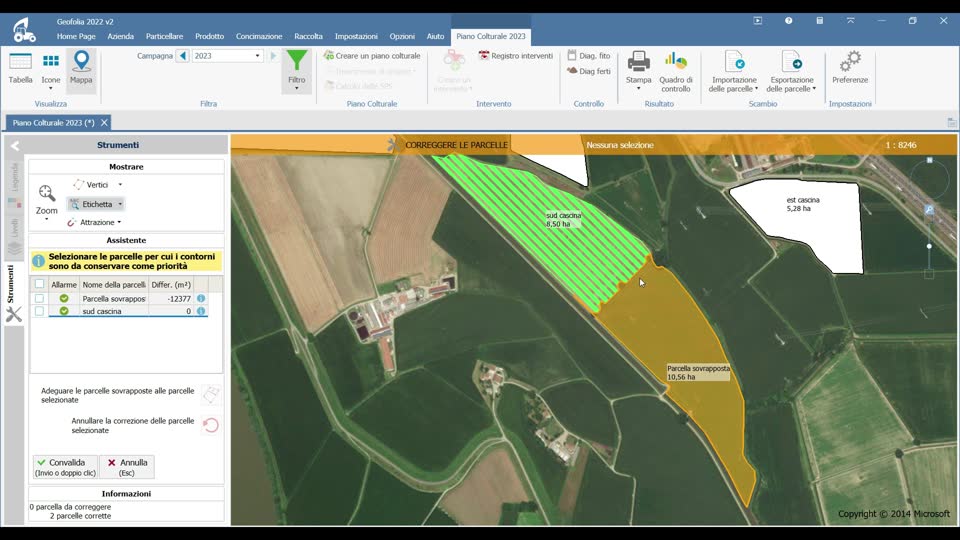
Task: Click the zoom-out square on map slider
Action: point(929,274)
